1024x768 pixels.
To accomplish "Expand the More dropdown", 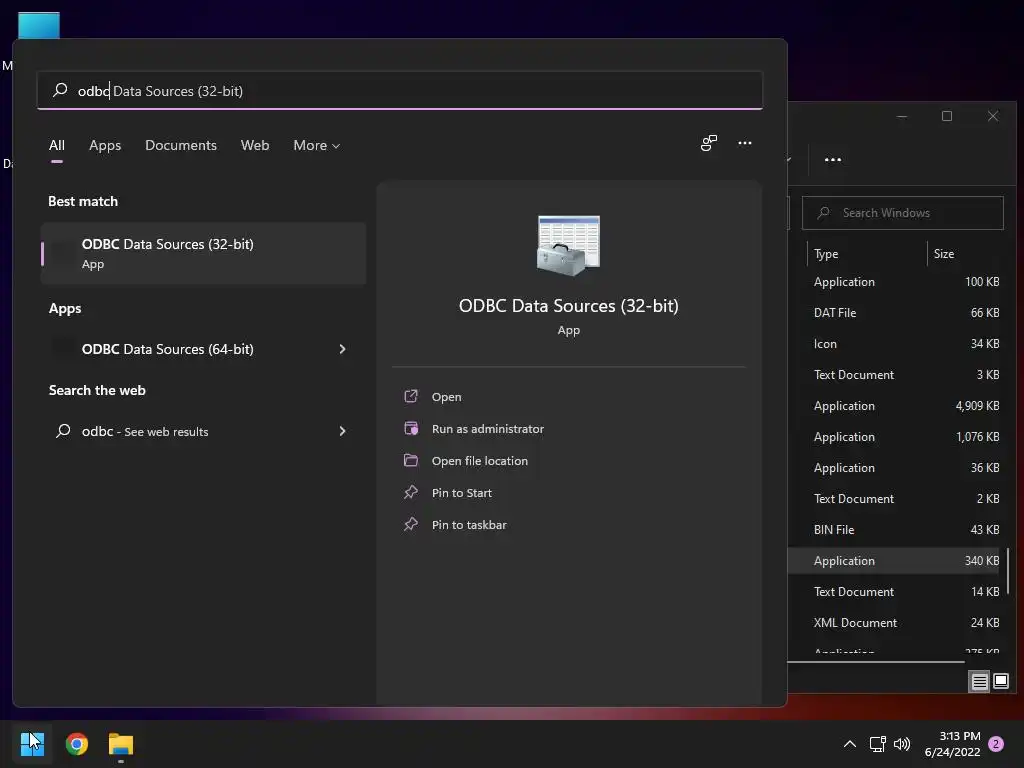I will pos(317,145).
